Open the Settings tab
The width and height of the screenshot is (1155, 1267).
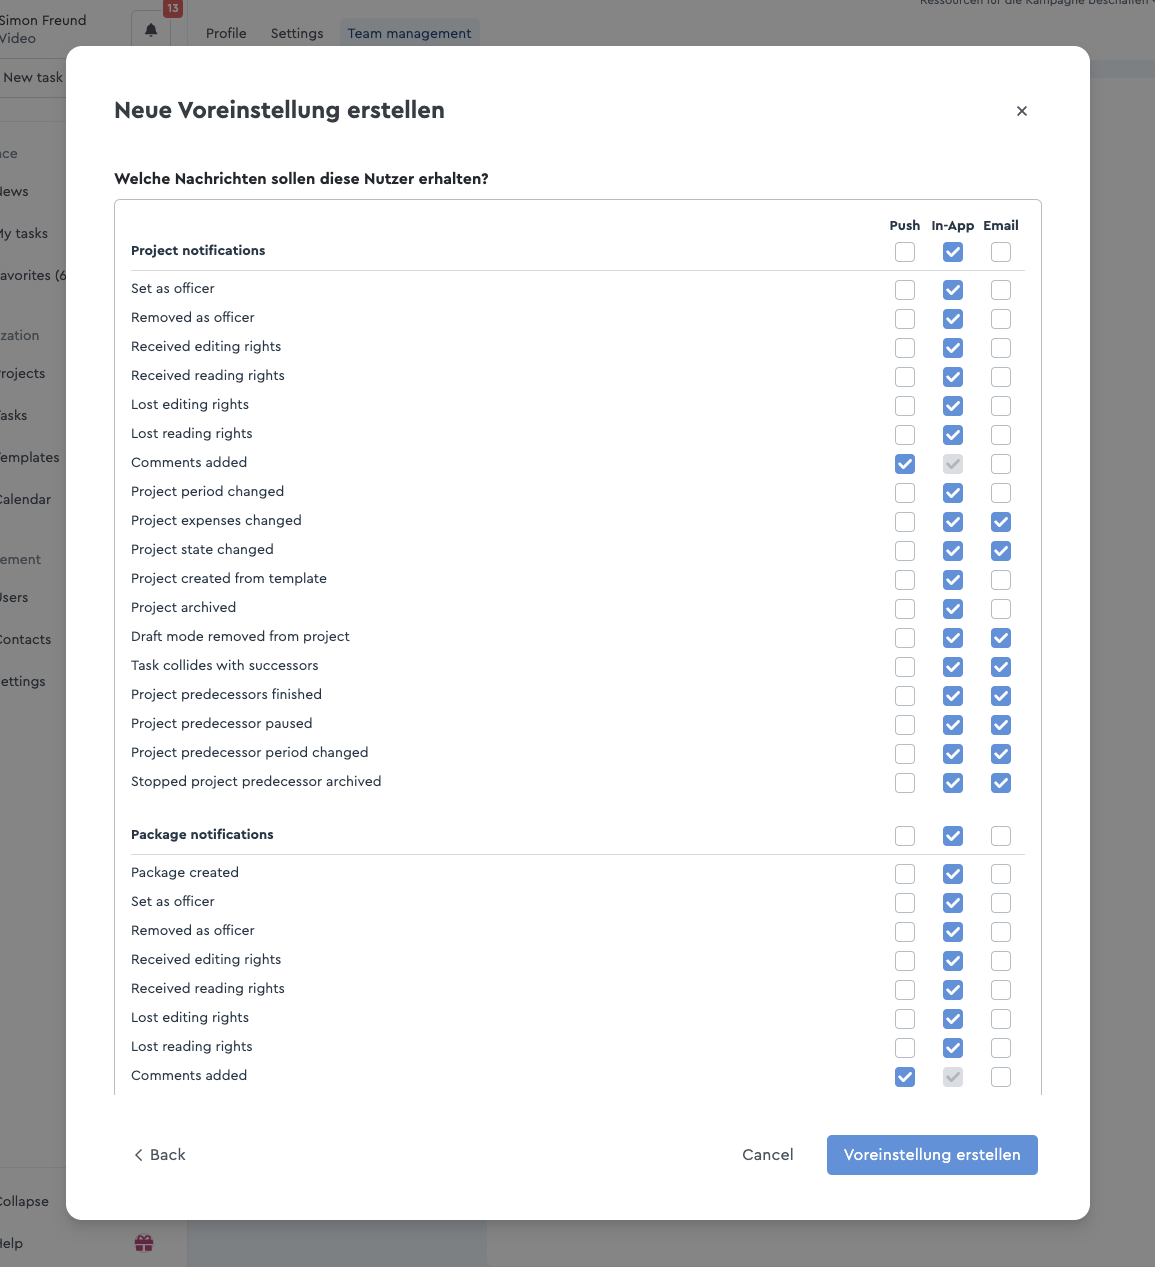click(x=297, y=33)
